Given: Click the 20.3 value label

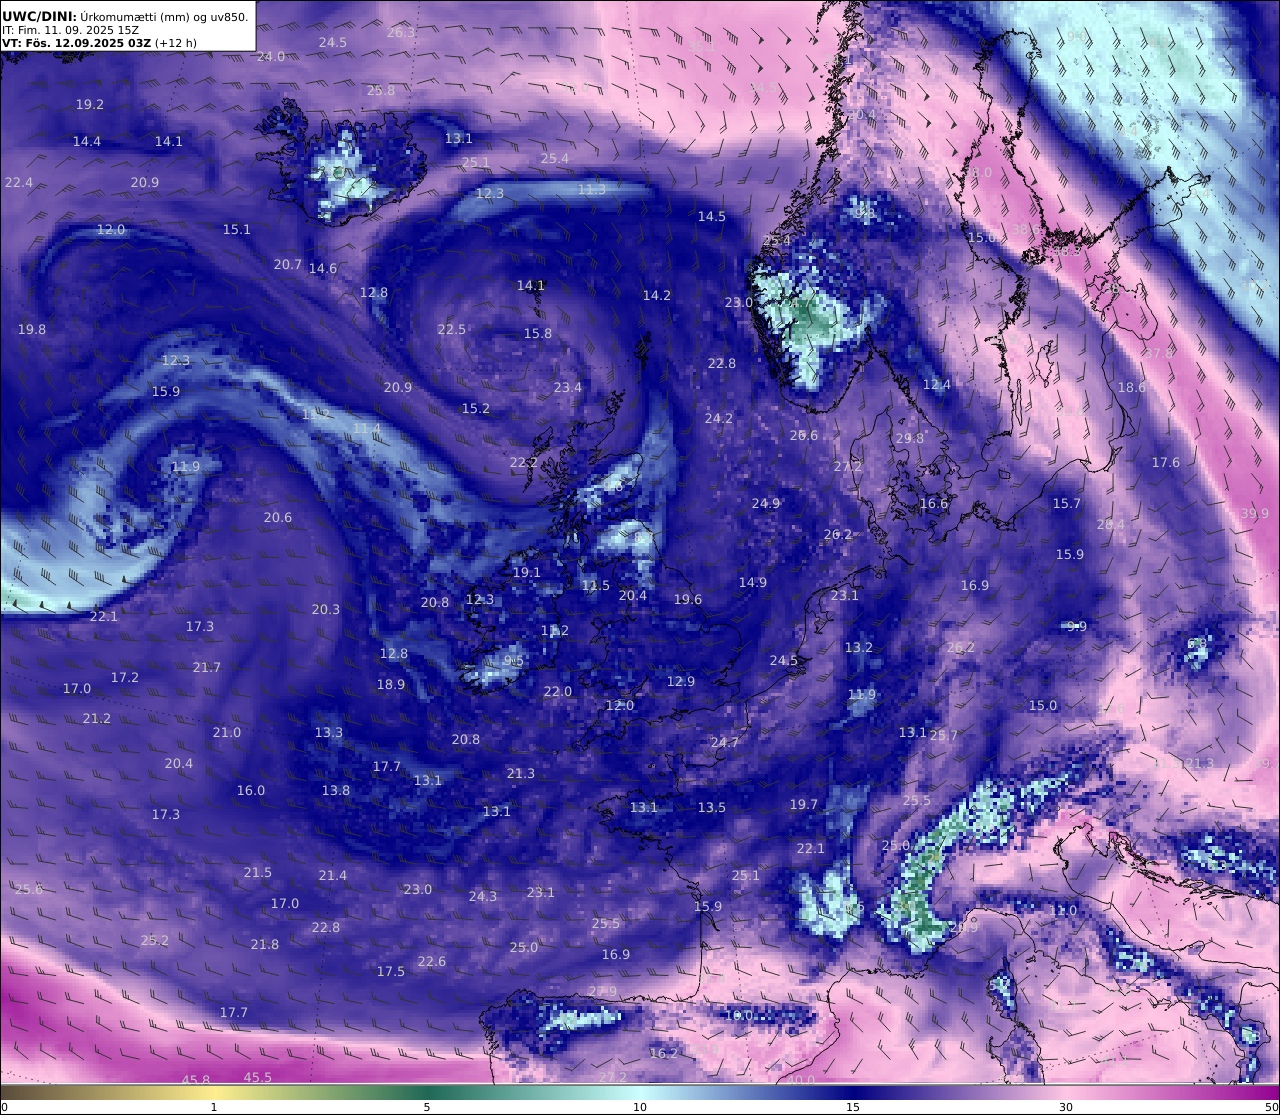Looking at the screenshot, I should [x=326, y=610].
